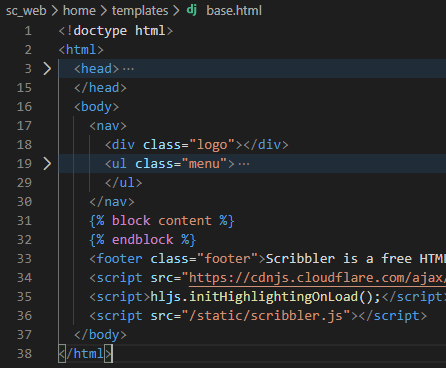Click line number 16
This screenshot has width=446, height=368.
point(24,107)
